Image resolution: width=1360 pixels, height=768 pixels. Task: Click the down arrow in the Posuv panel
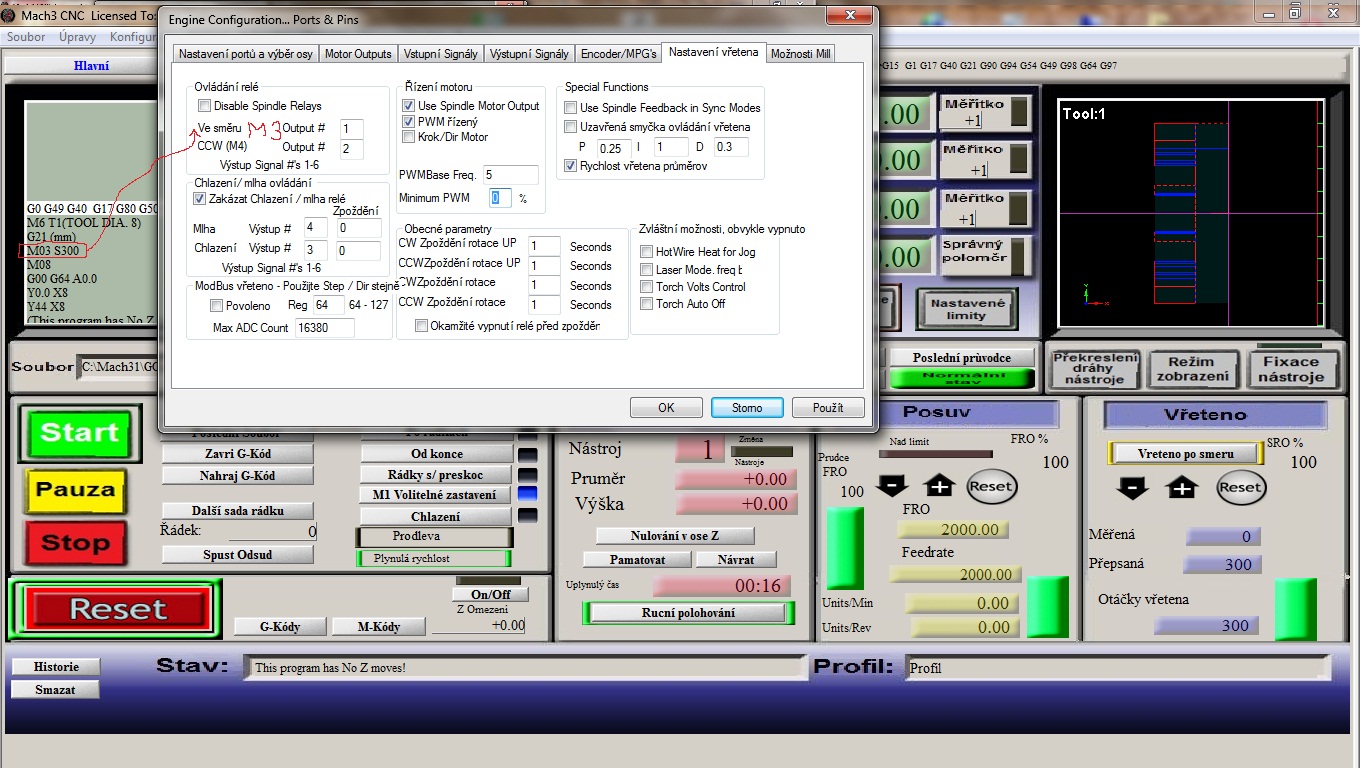pyautogui.click(x=892, y=486)
